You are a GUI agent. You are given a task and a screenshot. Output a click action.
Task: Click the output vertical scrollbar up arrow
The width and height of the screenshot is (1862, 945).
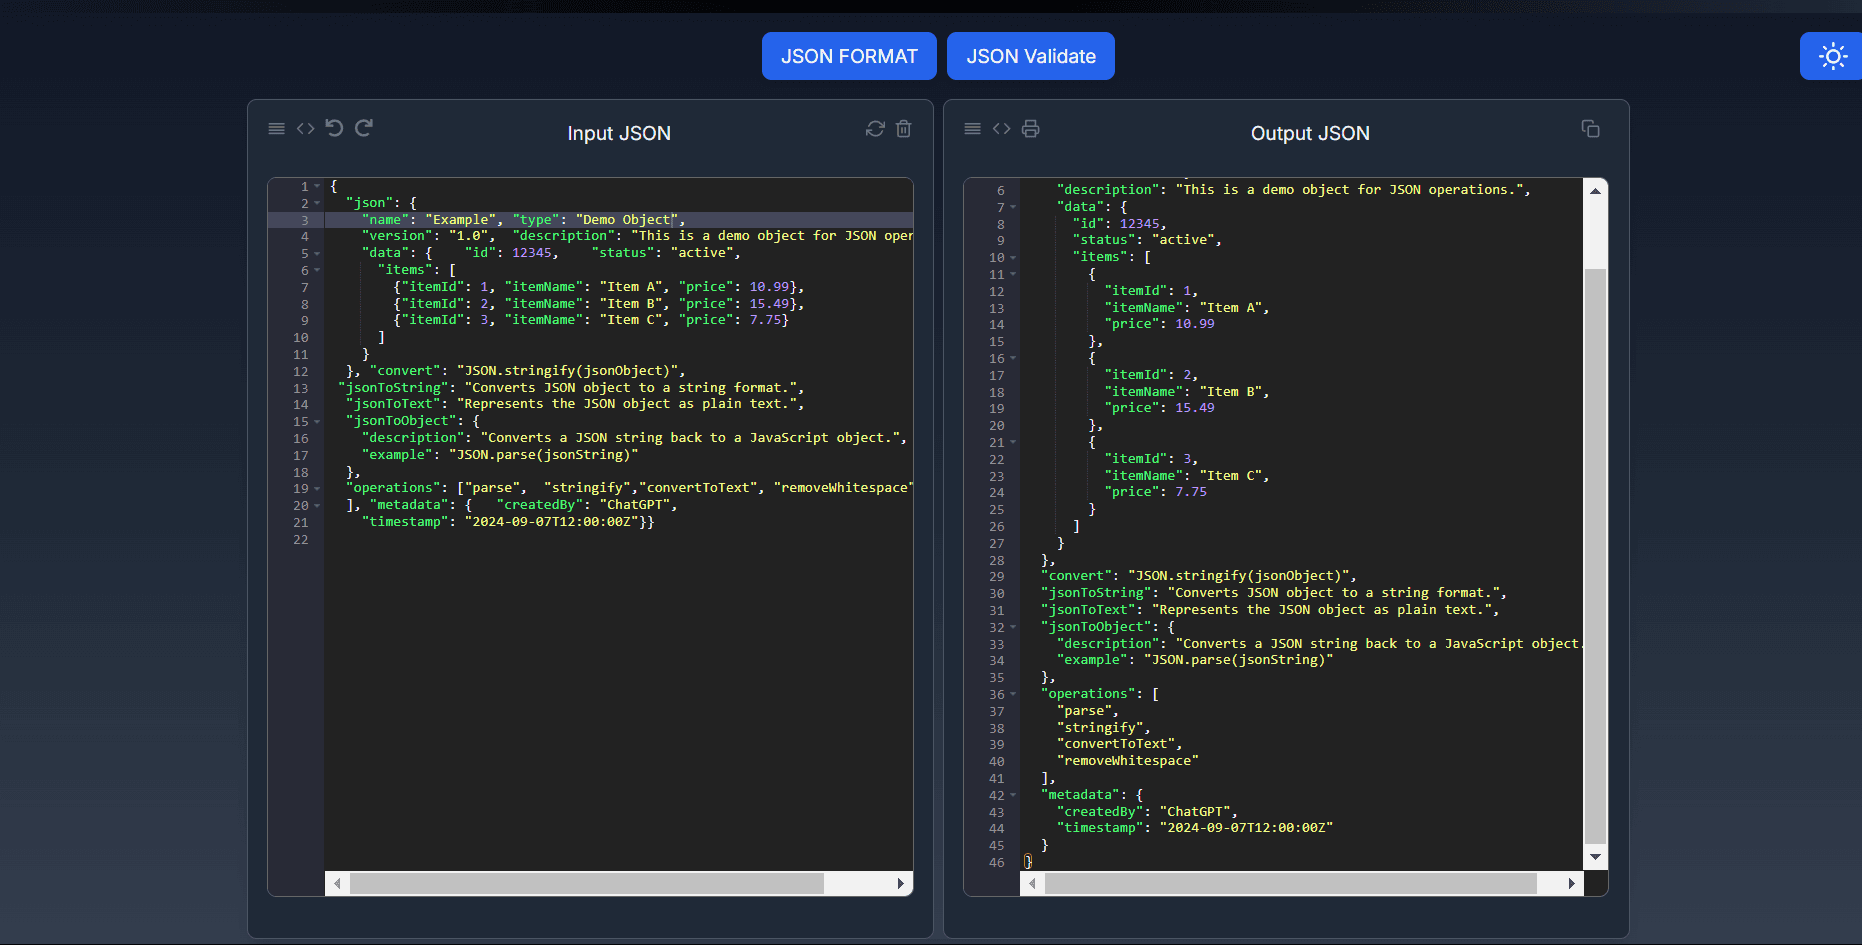click(x=1595, y=190)
